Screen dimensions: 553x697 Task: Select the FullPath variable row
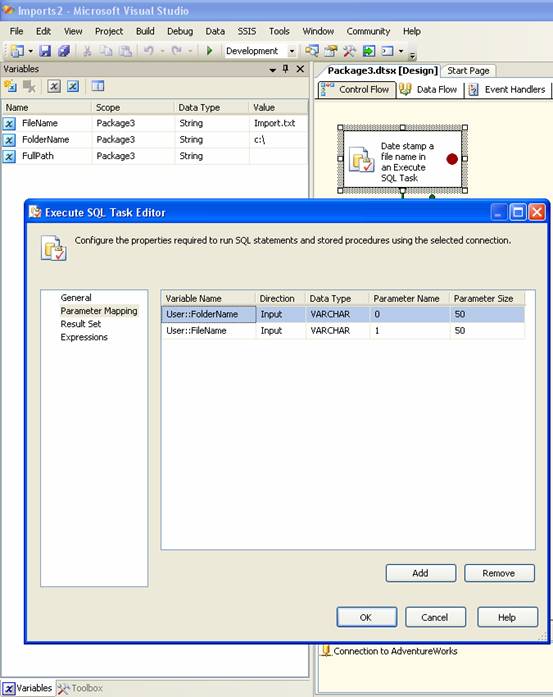pos(154,156)
